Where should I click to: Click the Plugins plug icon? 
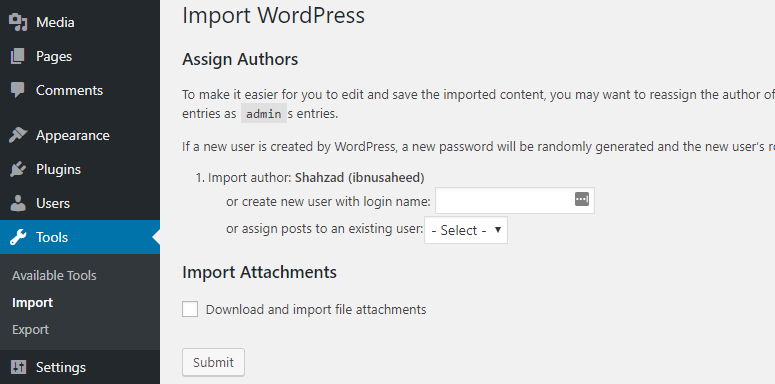click(x=18, y=170)
